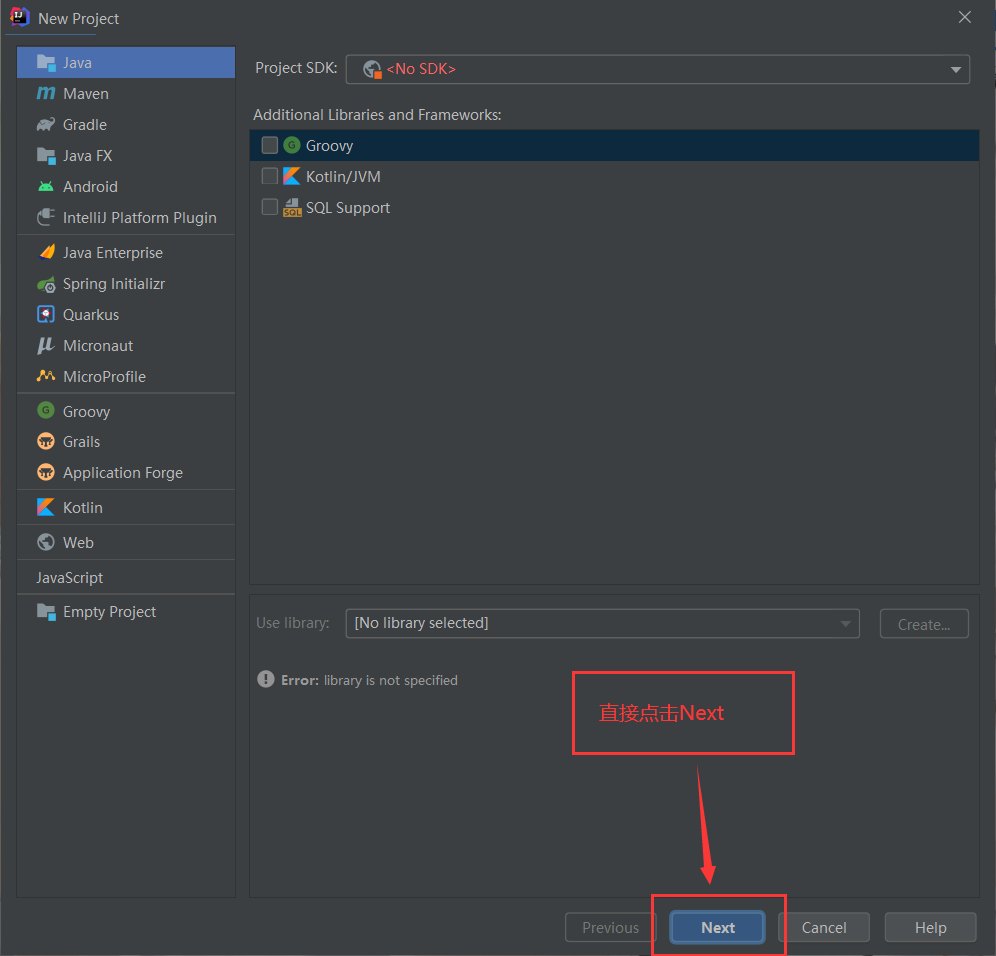
Task: Click the Help button
Action: (930, 927)
